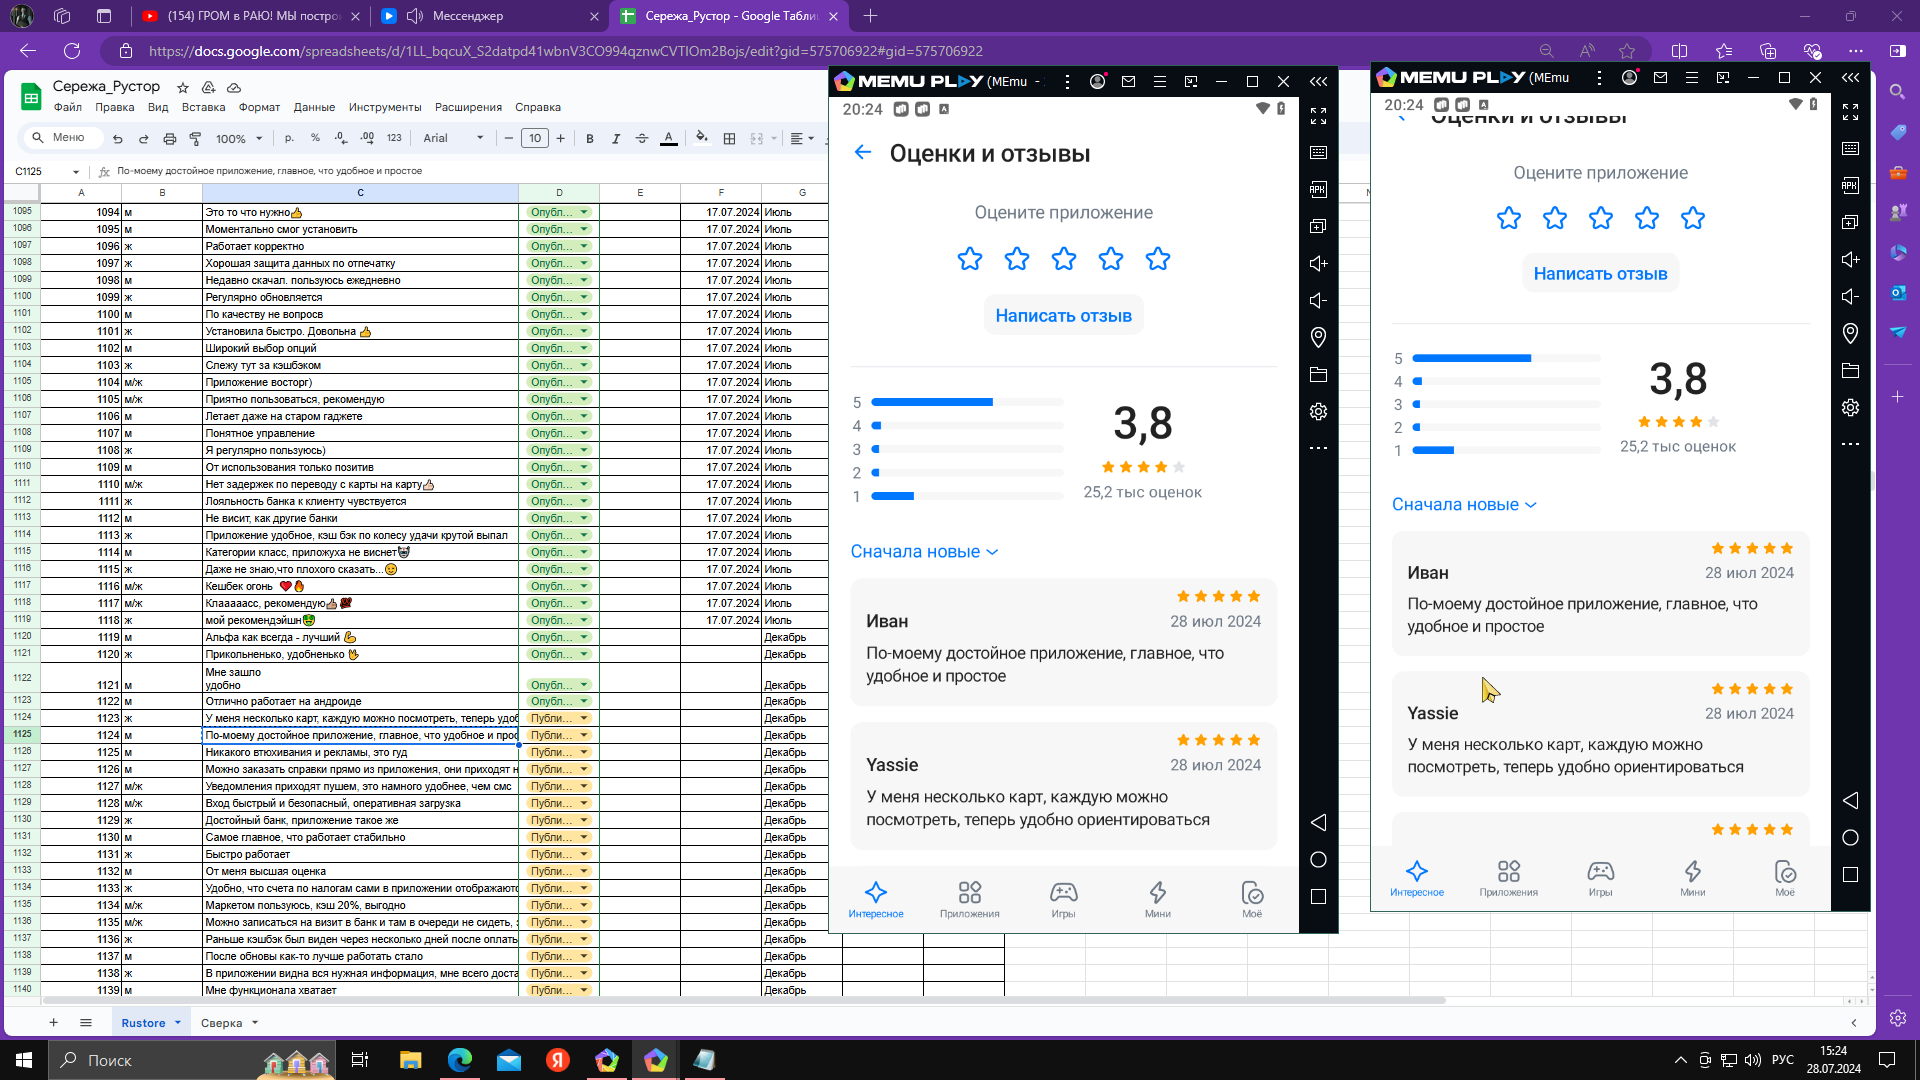Open the Данные menu
Screen dimensions: 1920x1080
(x=314, y=107)
